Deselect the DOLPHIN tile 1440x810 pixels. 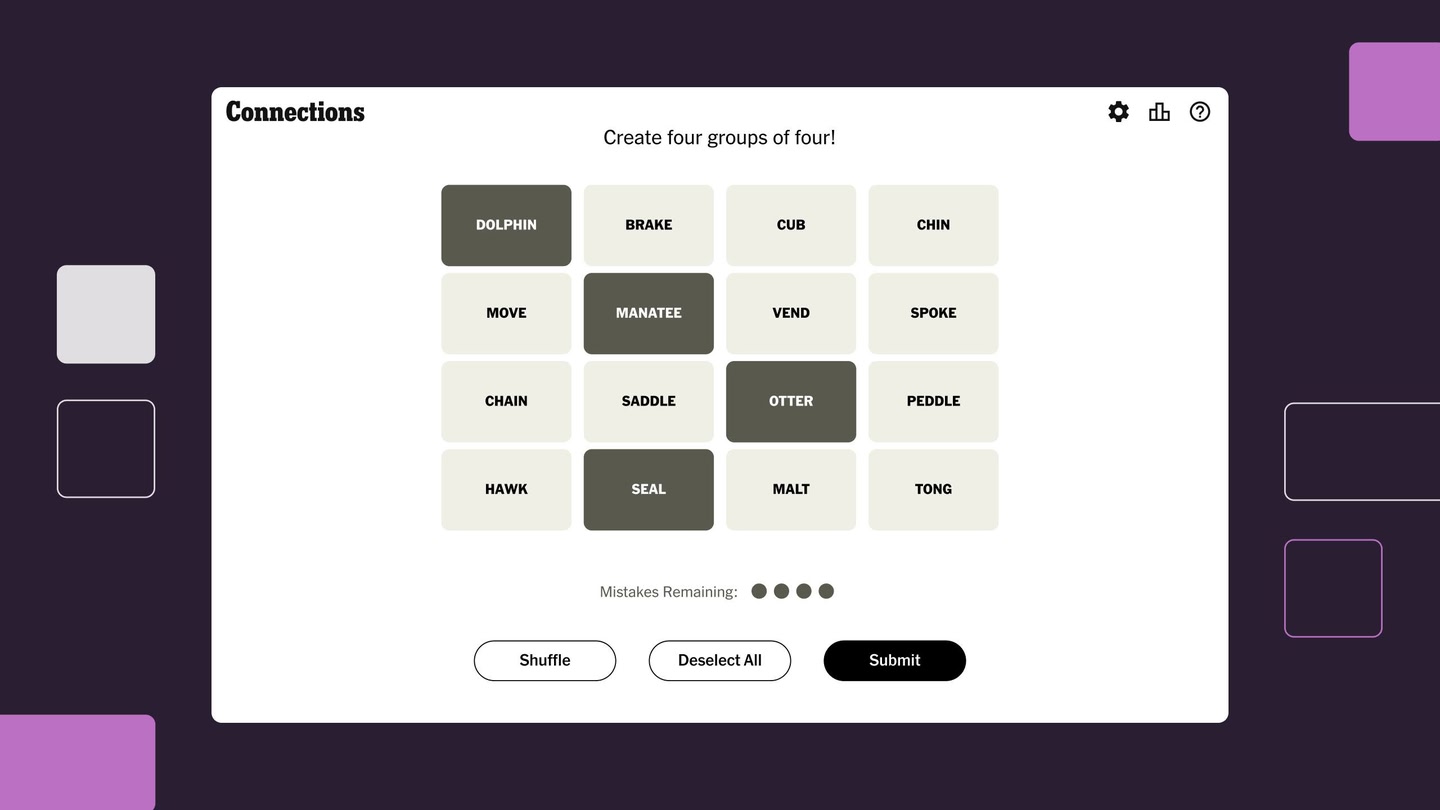pyautogui.click(x=506, y=225)
